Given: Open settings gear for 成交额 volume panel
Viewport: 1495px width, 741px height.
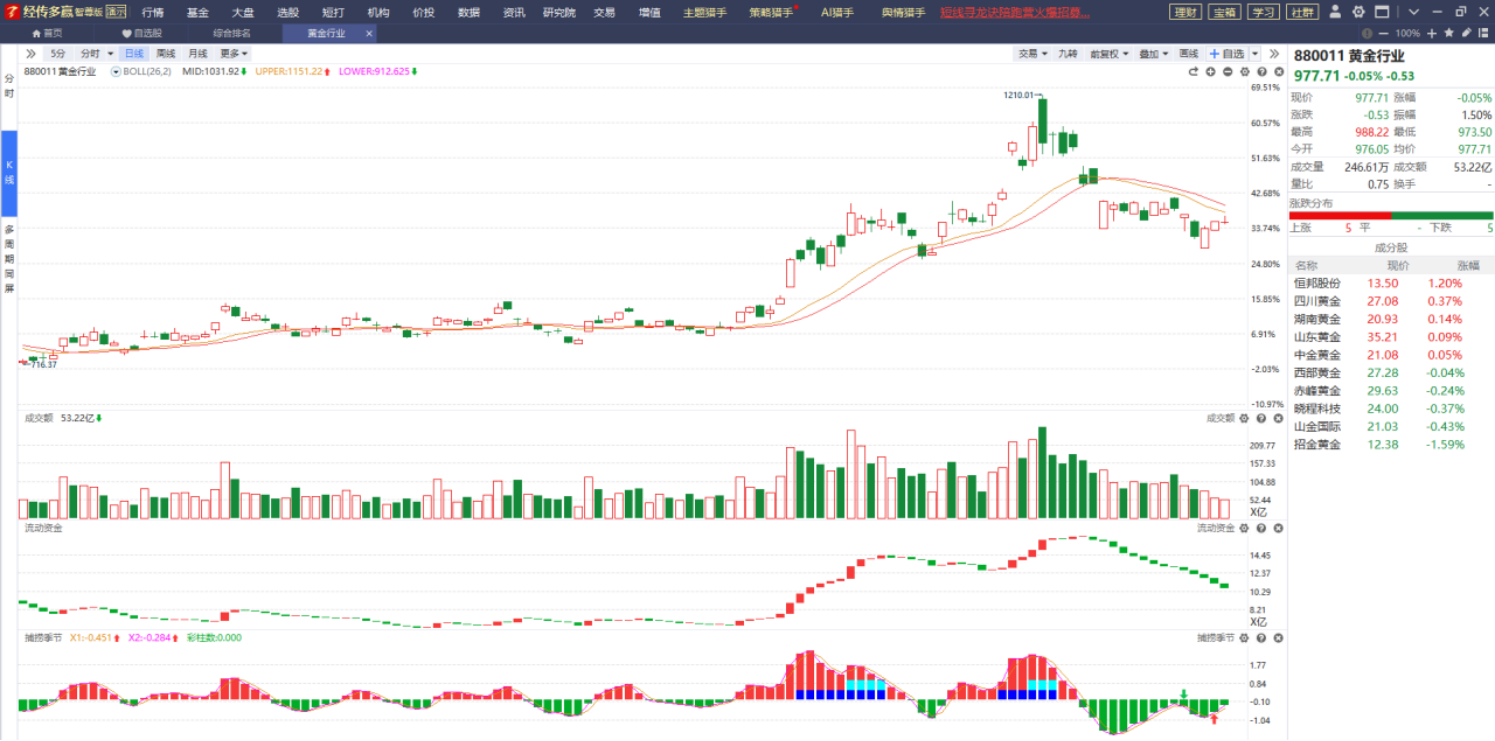Looking at the screenshot, I should coord(1244,418).
